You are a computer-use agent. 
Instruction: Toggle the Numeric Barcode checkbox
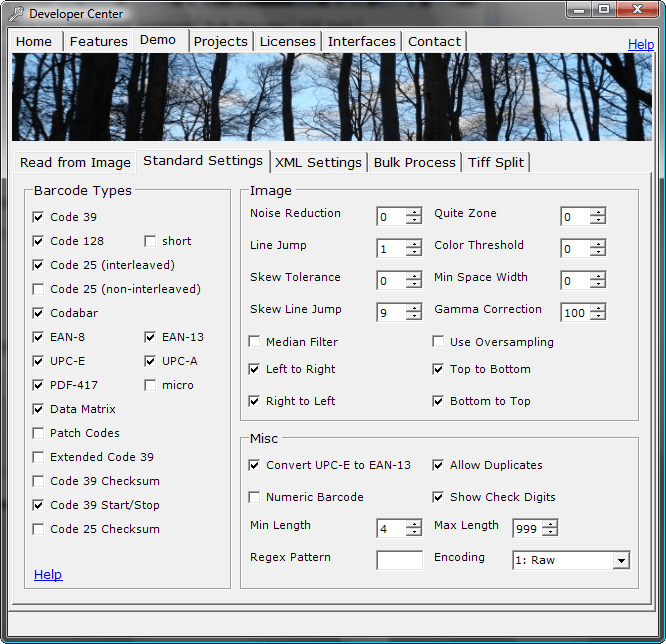[254, 497]
